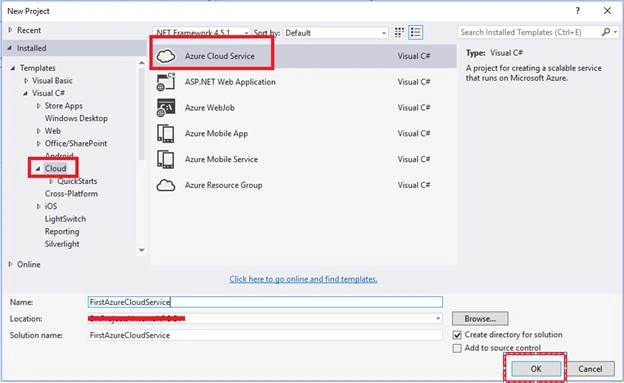Collapse the Installed section
The image size is (624, 383).
point(10,48)
